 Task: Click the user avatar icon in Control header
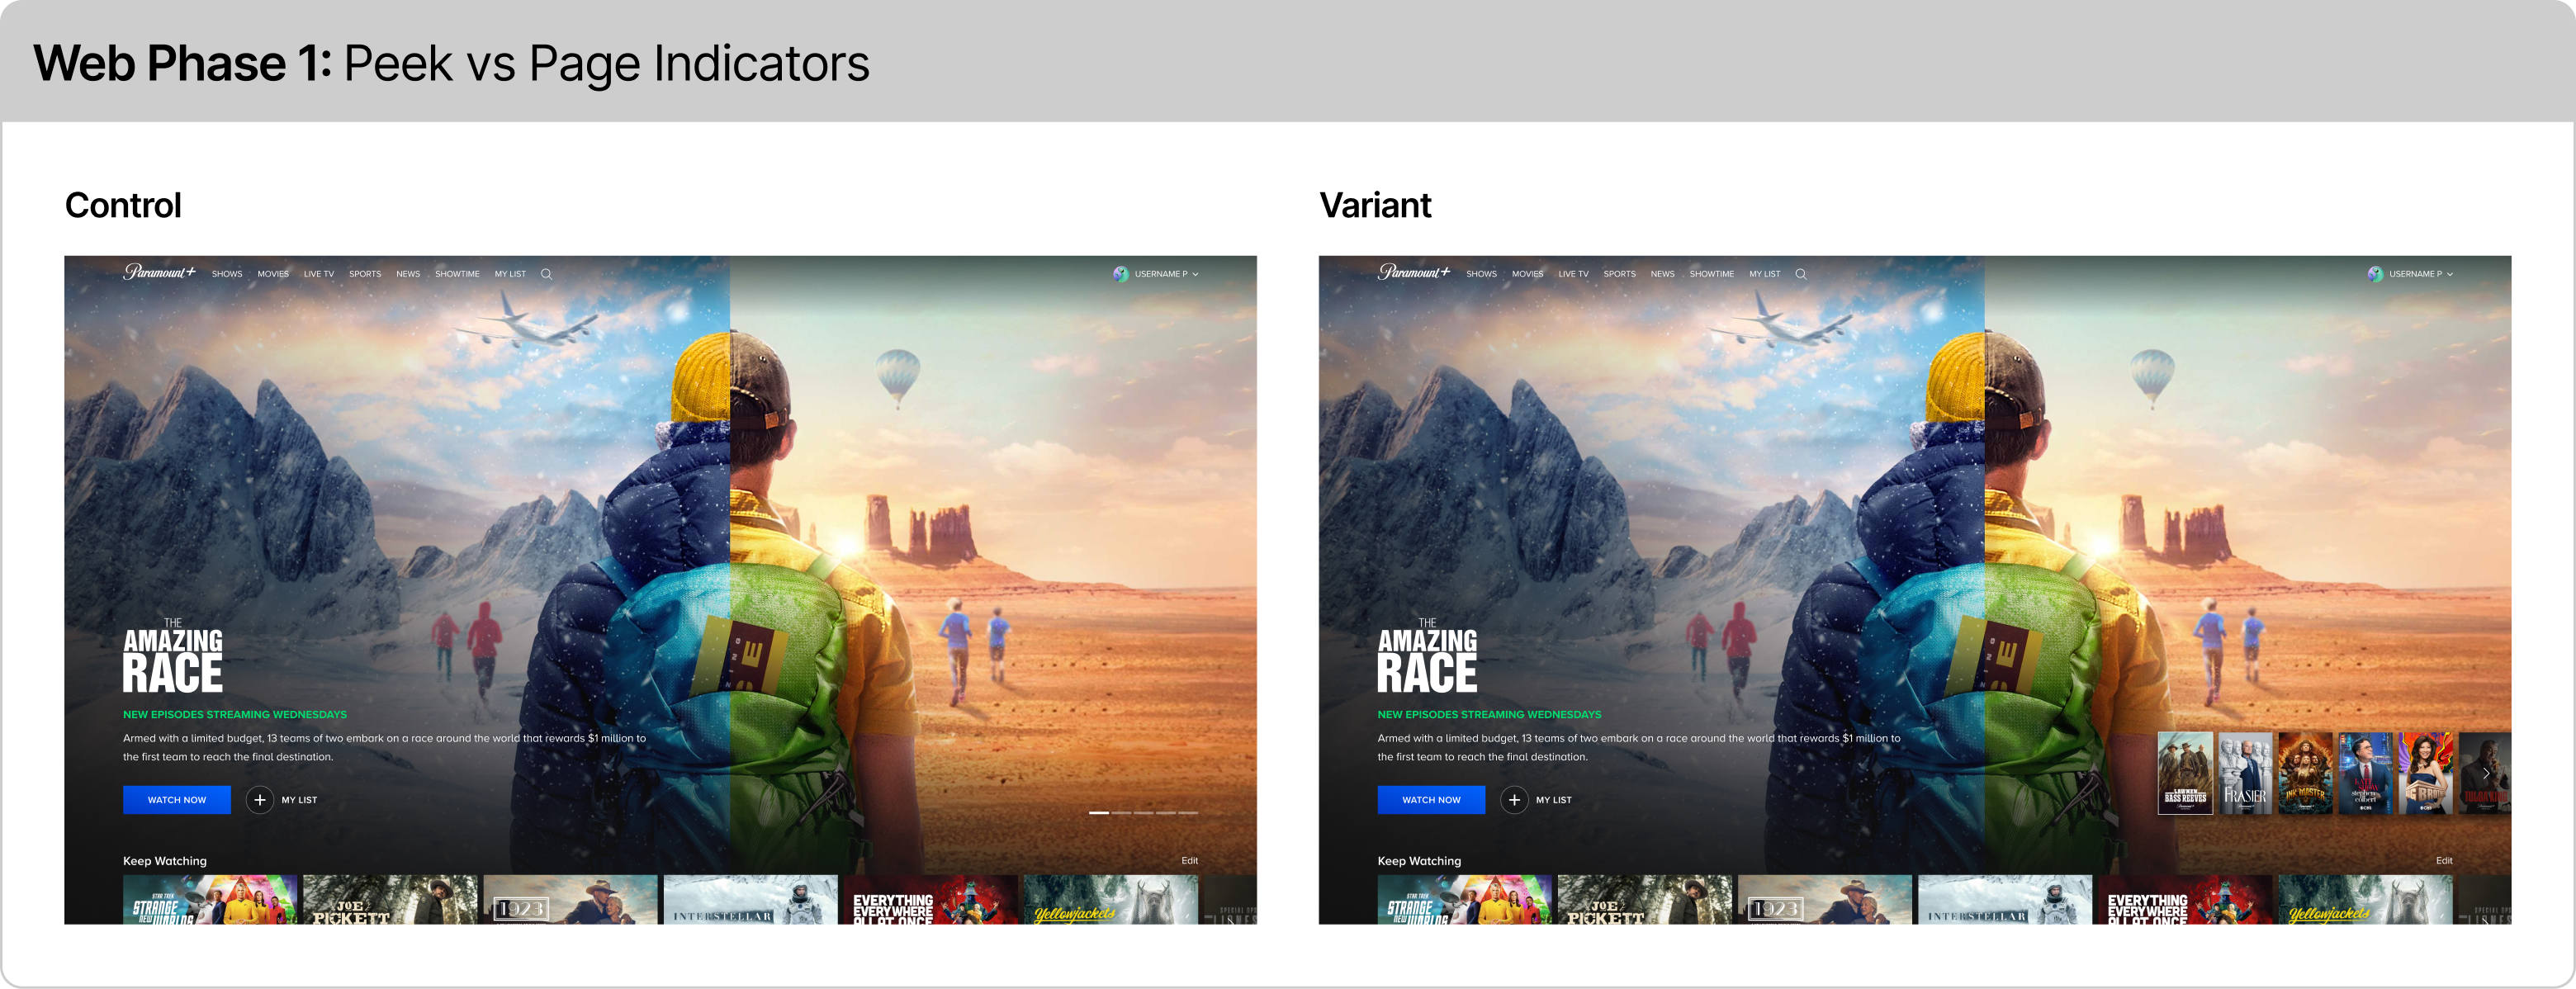(x=1121, y=274)
